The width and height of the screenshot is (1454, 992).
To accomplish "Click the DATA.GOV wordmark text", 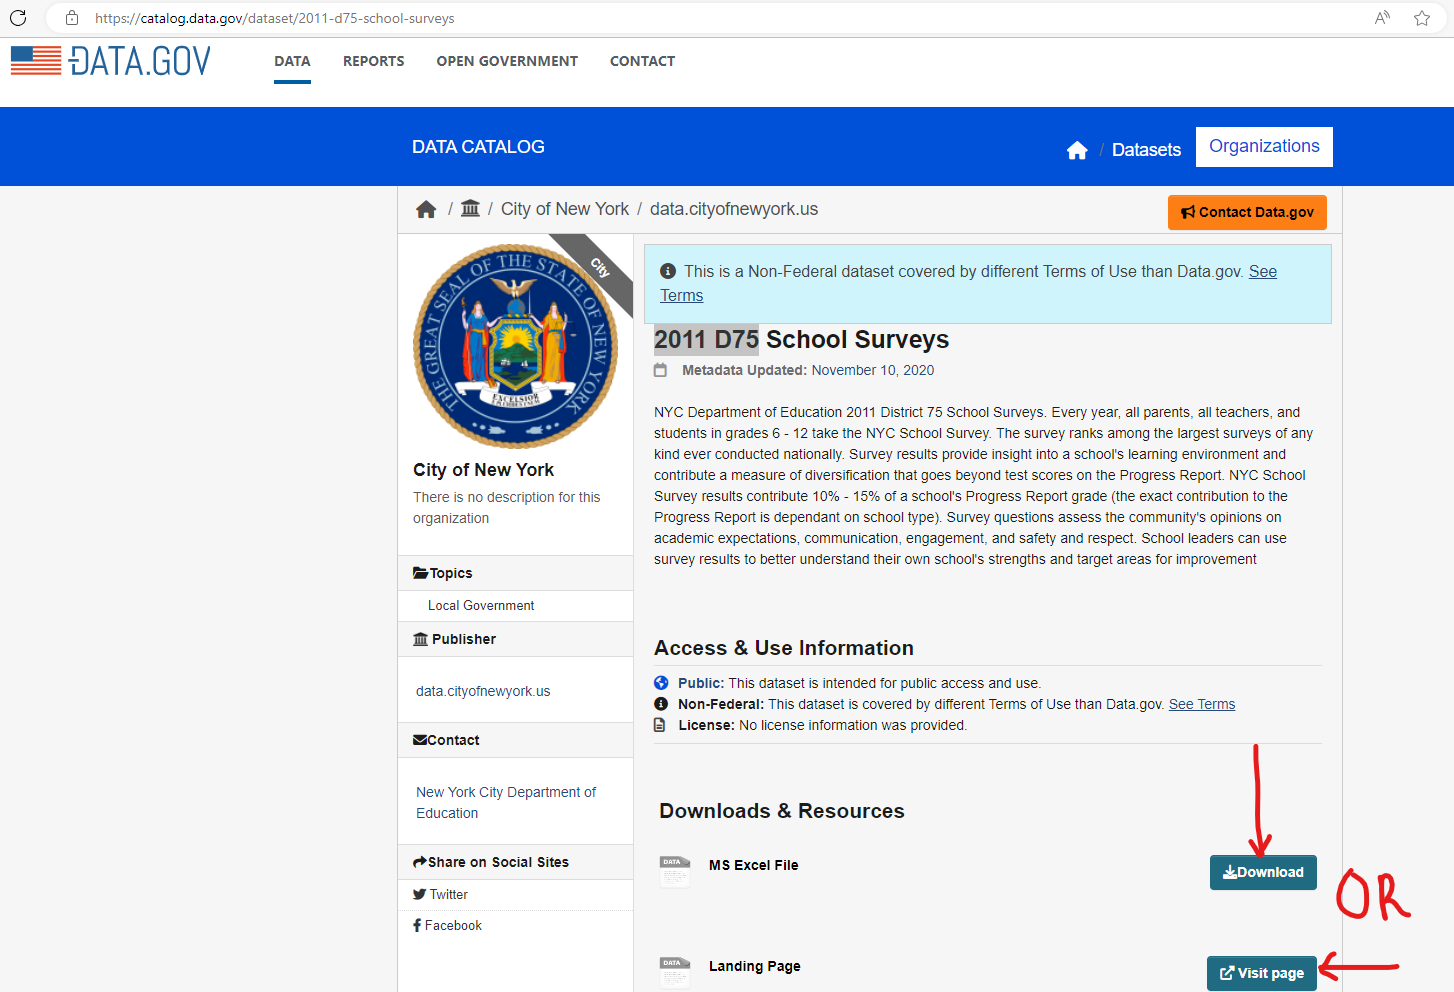I will click(x=140, y=61).
